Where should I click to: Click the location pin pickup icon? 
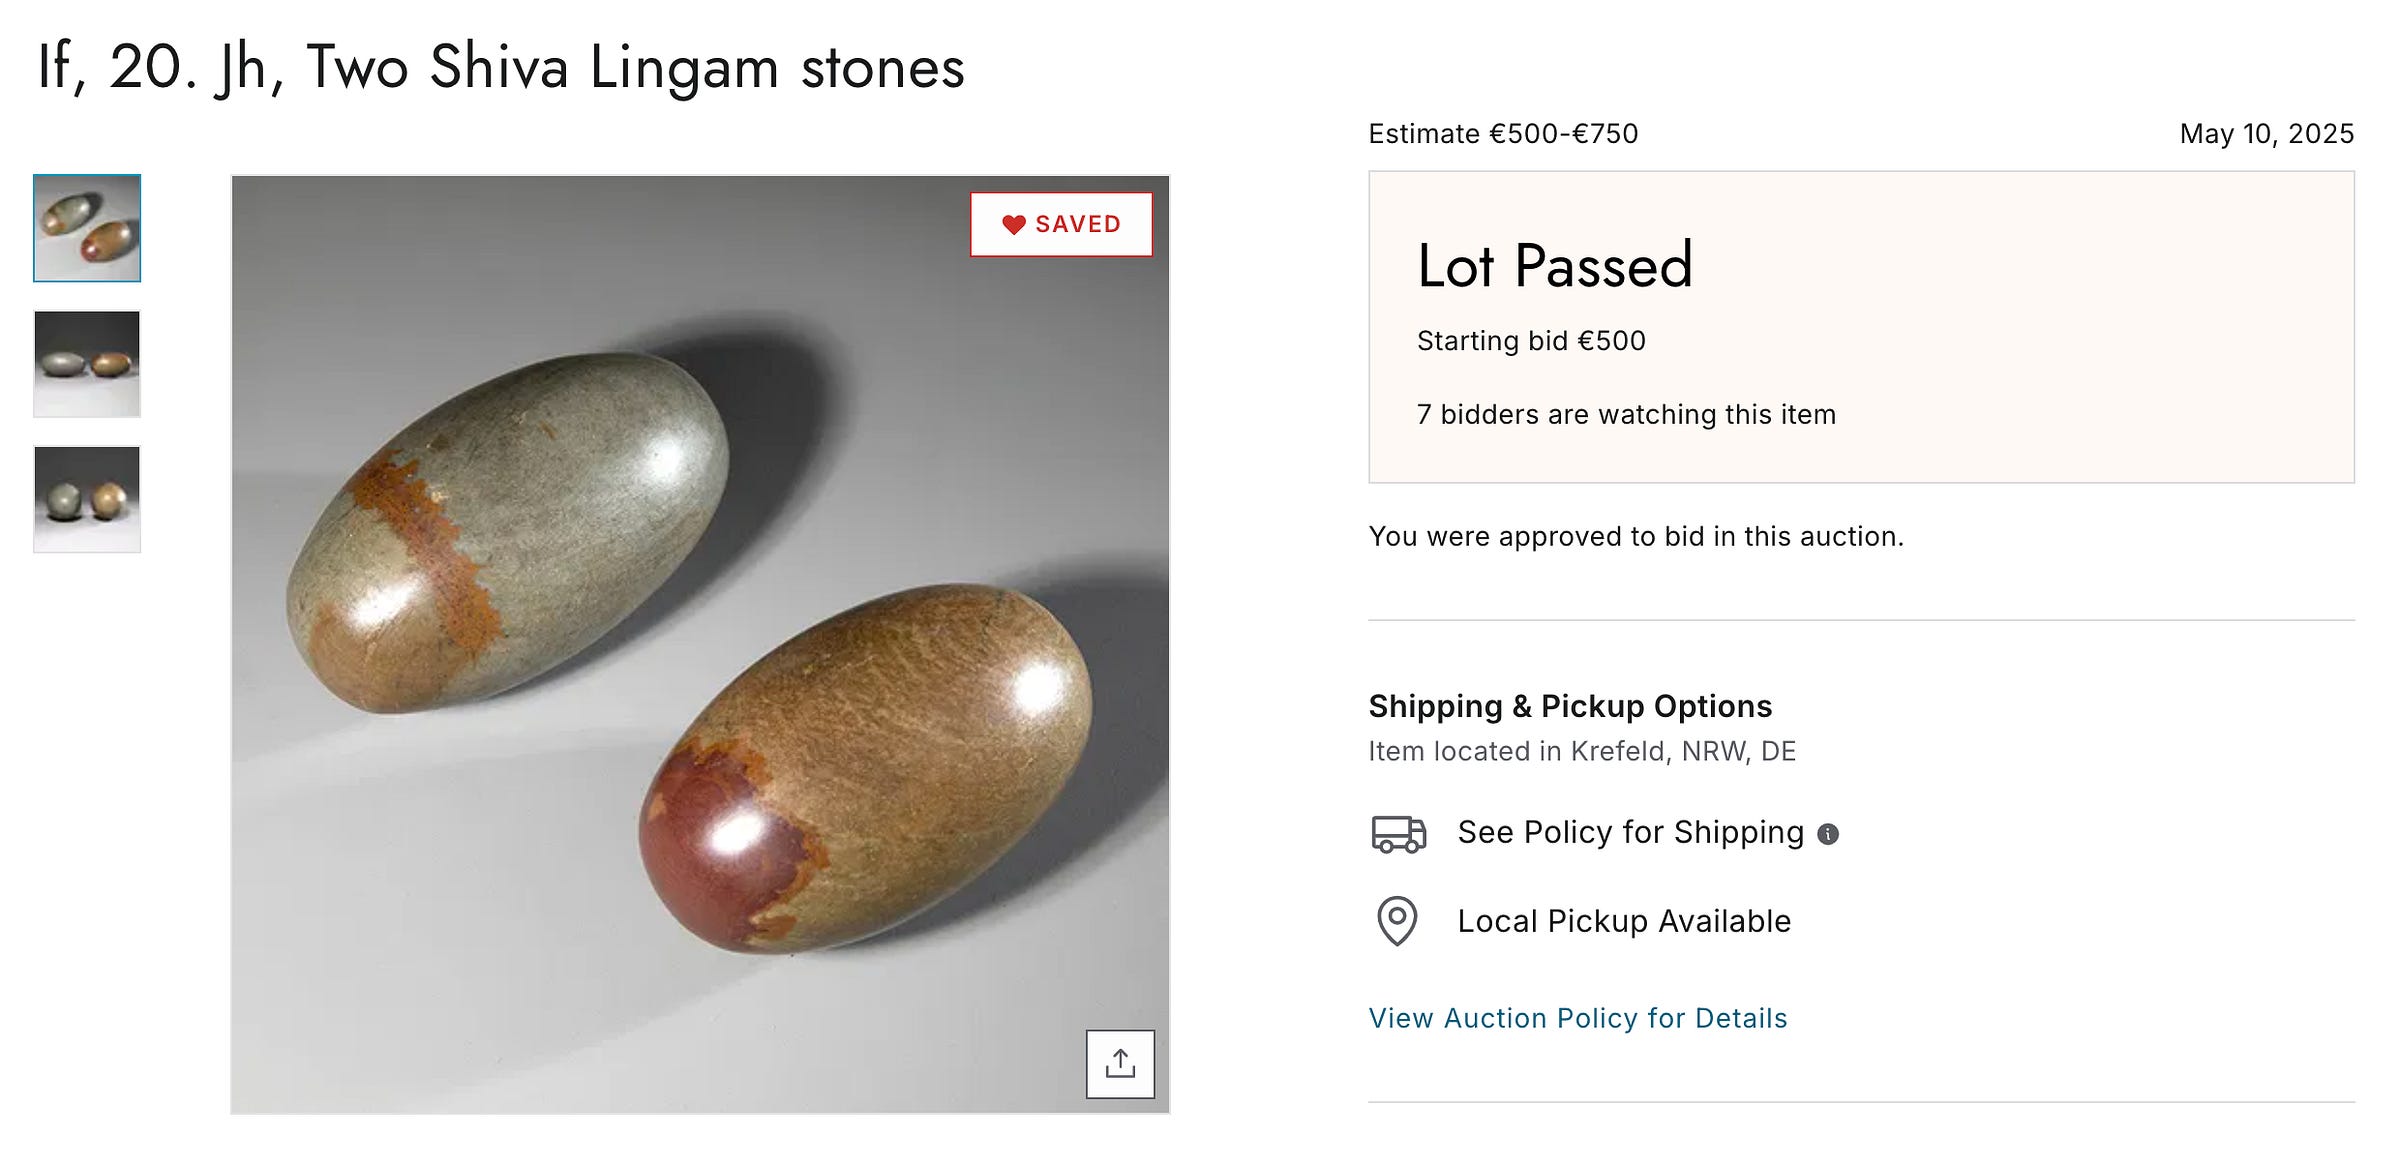[x=1397, y=921]
